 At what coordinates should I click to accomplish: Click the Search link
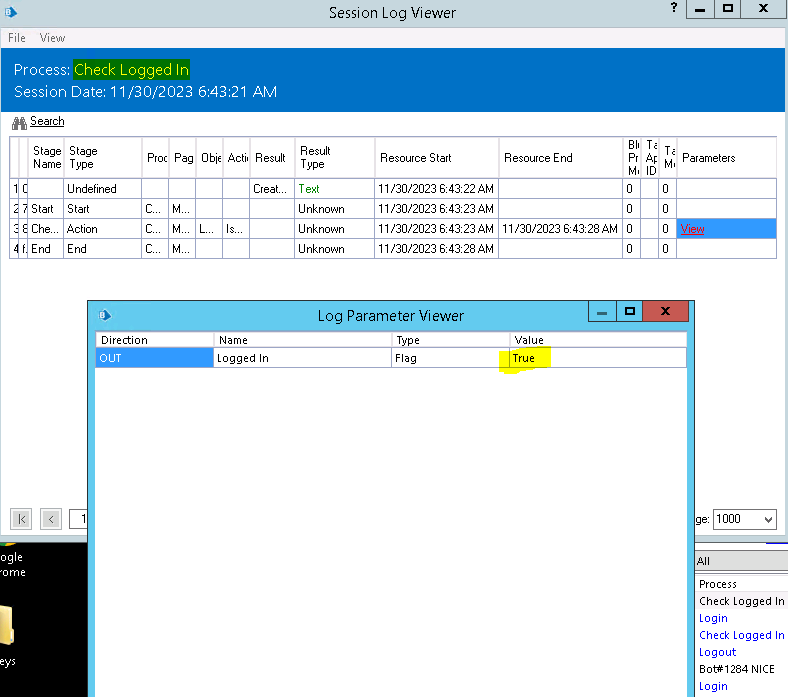coord(47,121)
